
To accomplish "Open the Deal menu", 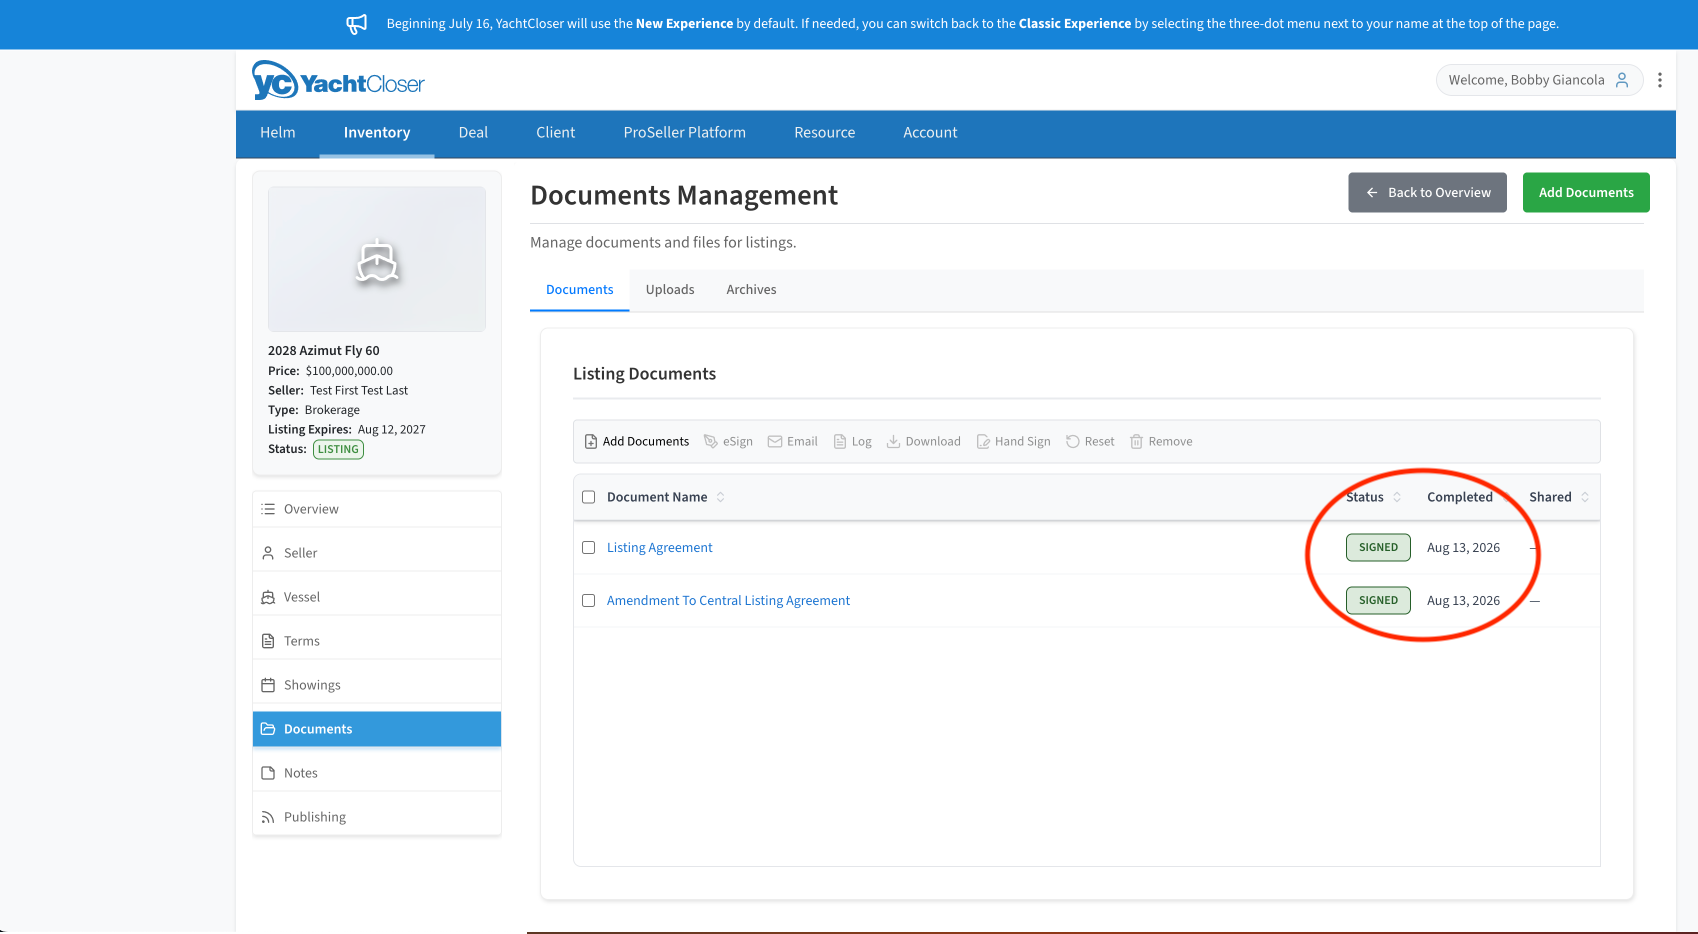I will tap(473, 133).
